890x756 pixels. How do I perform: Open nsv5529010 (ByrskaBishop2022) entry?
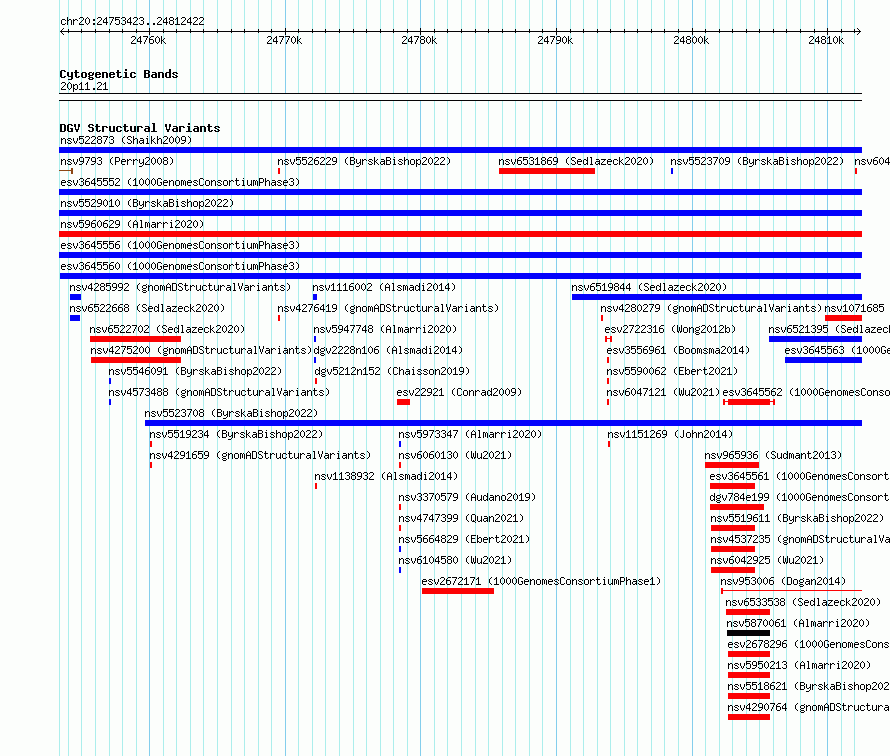[147, 203]
